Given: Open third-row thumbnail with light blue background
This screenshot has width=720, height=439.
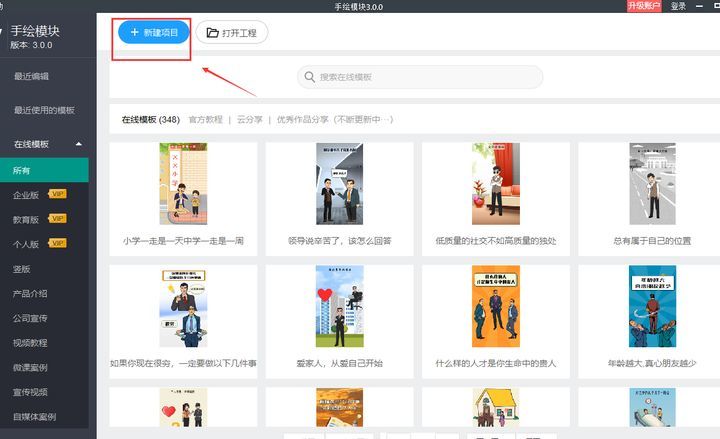Looking at the screenshot, I should [652, 407].
